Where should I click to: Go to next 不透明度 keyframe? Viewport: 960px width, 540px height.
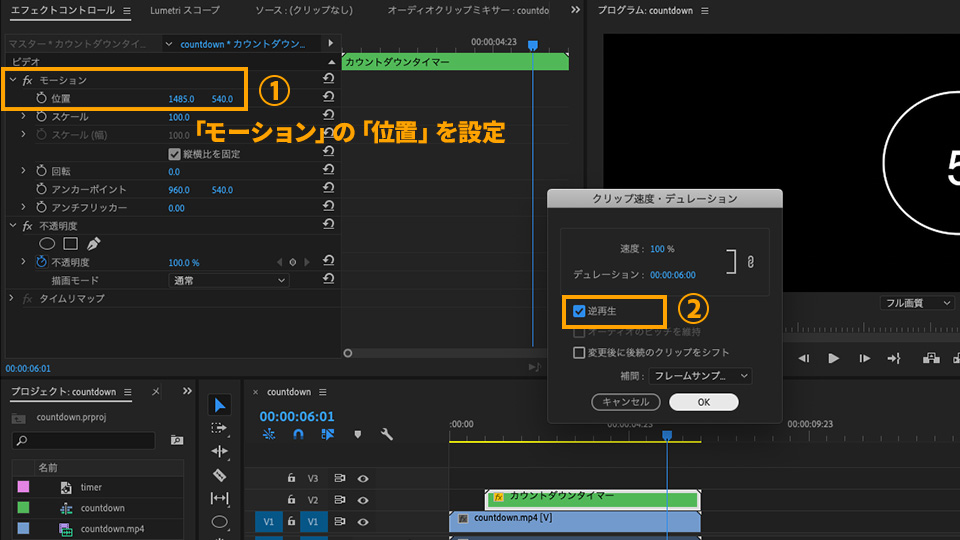point(307,262)
